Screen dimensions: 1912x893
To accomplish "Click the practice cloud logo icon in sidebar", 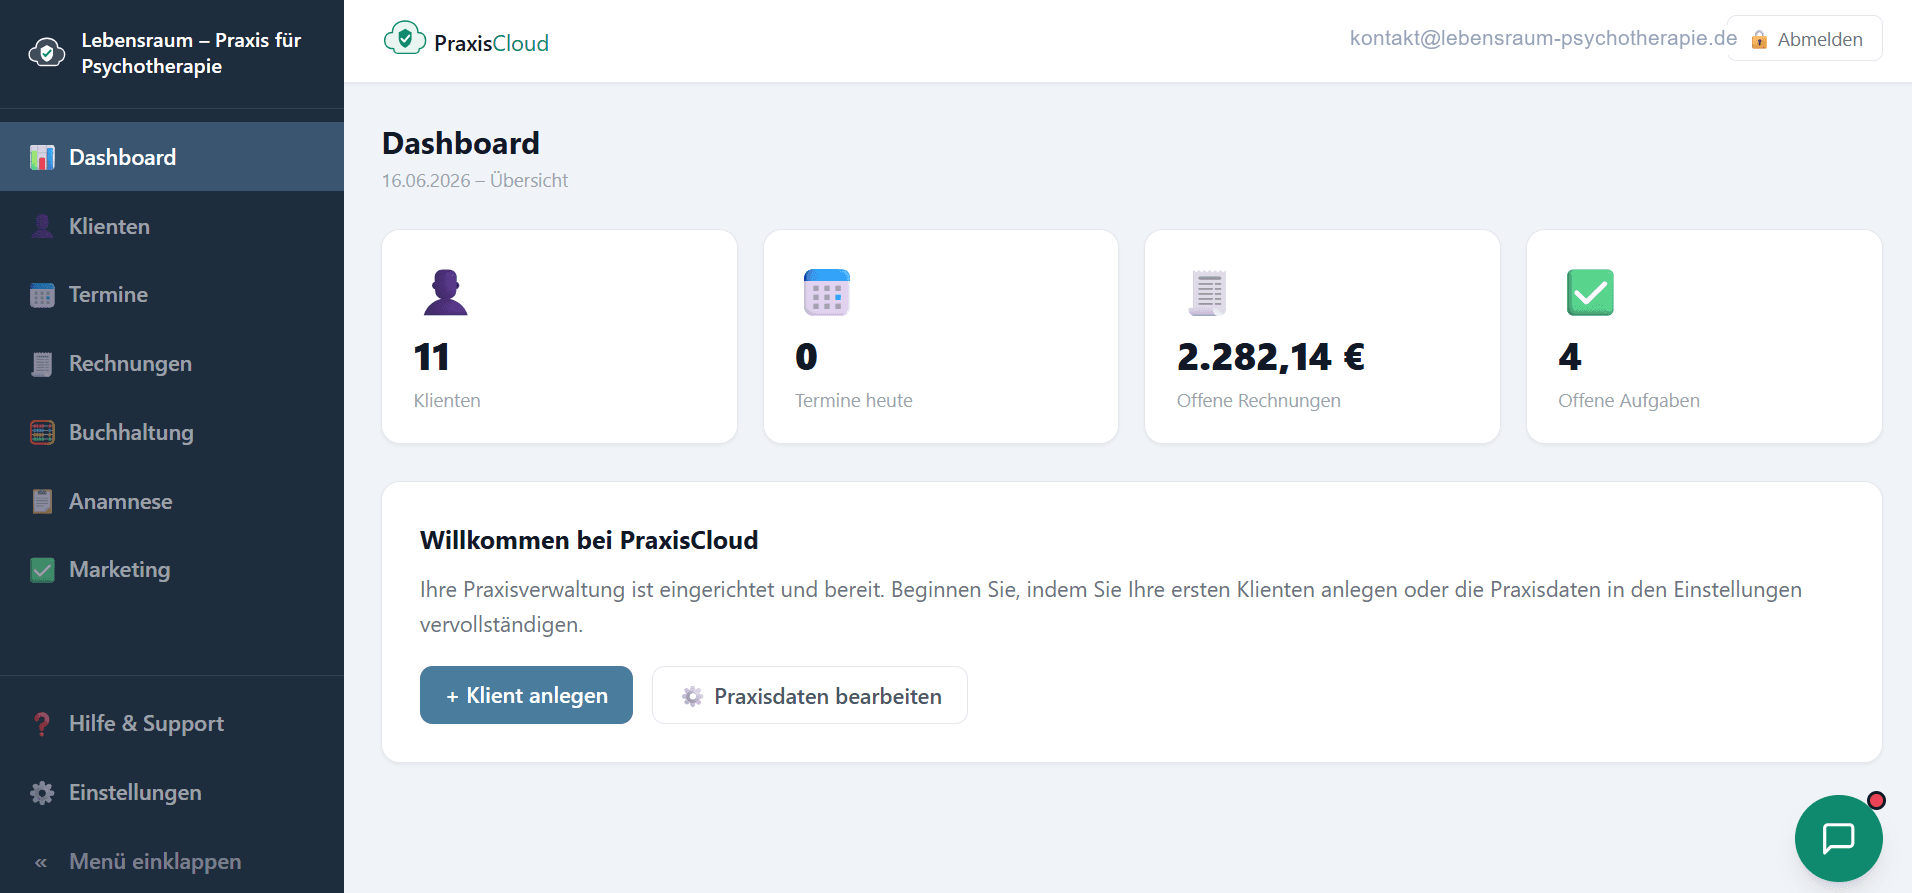I will [47, 53].
